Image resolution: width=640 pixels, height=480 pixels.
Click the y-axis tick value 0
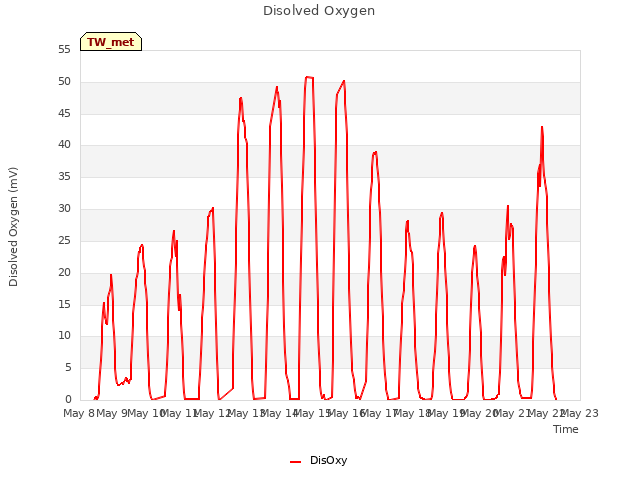(68, 399)
